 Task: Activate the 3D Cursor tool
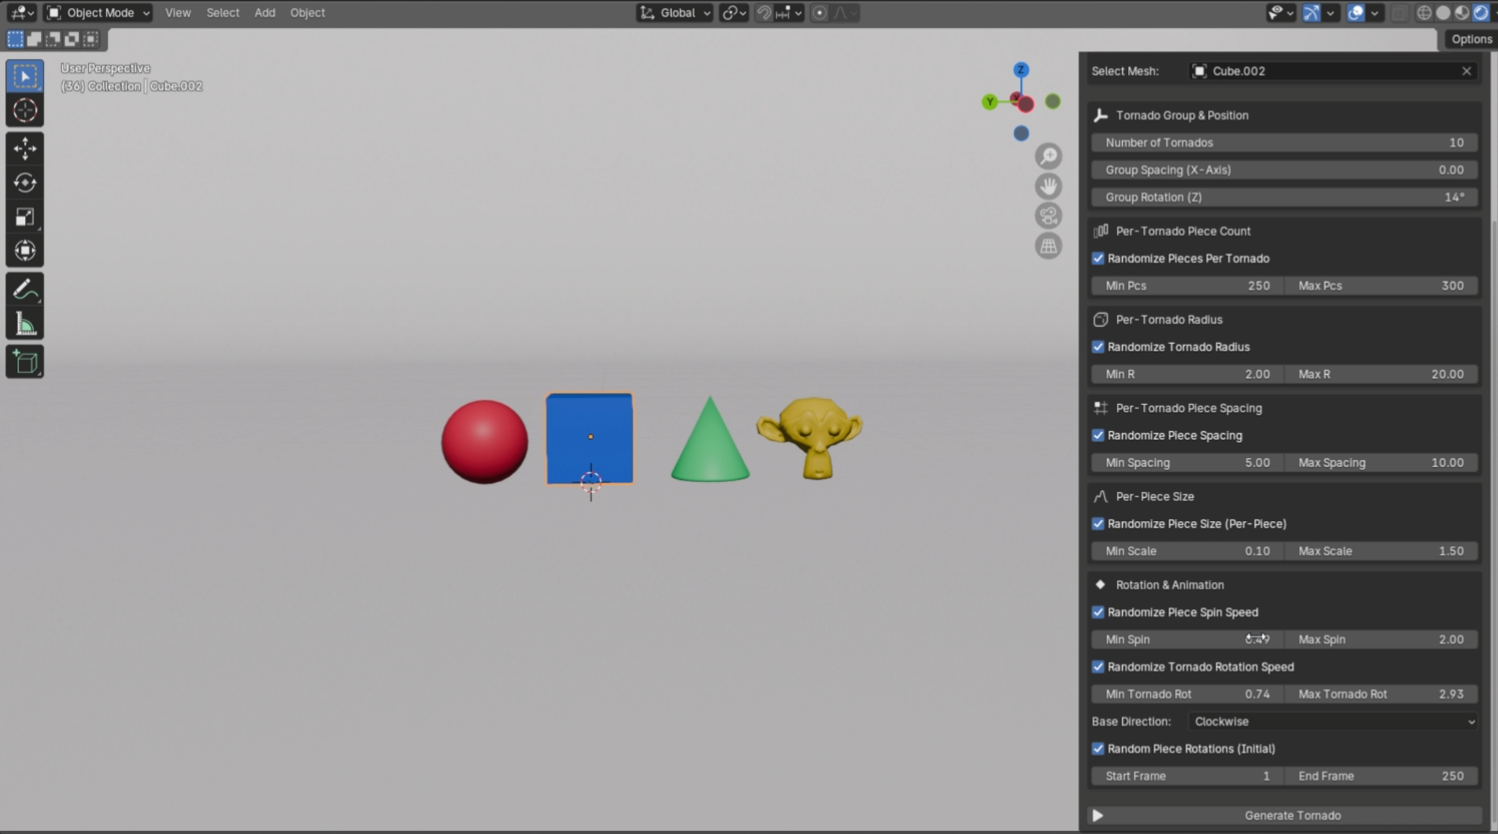pyautogui.click(x=25, y=111)
